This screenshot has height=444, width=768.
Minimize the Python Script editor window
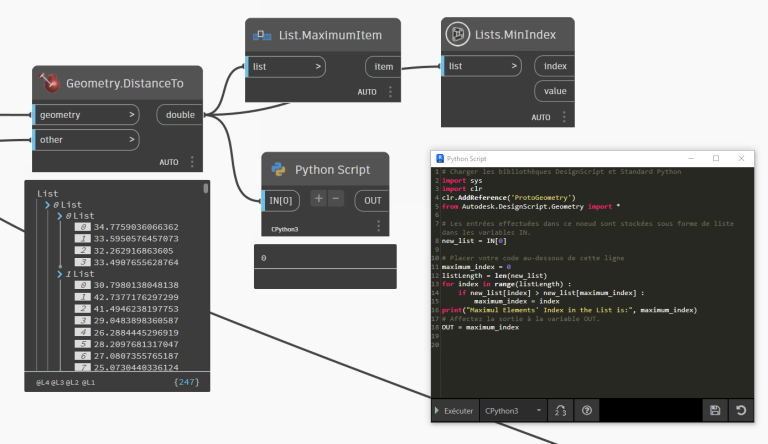691,158
